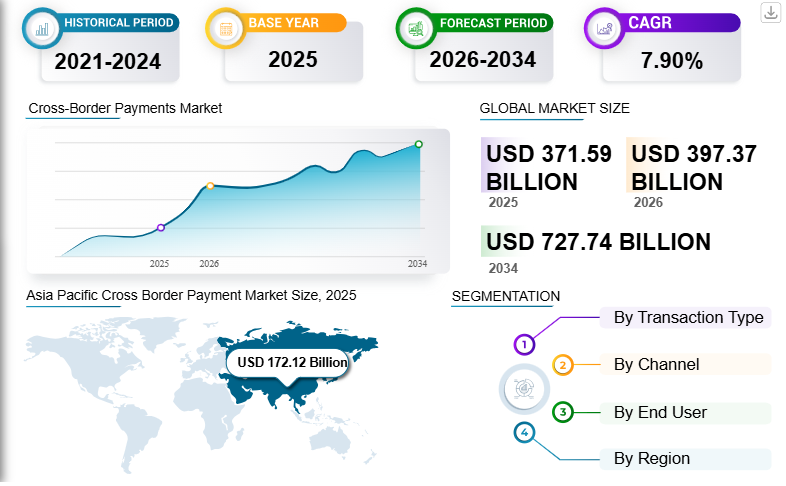Click the base year 2025 value

[293, 60]
